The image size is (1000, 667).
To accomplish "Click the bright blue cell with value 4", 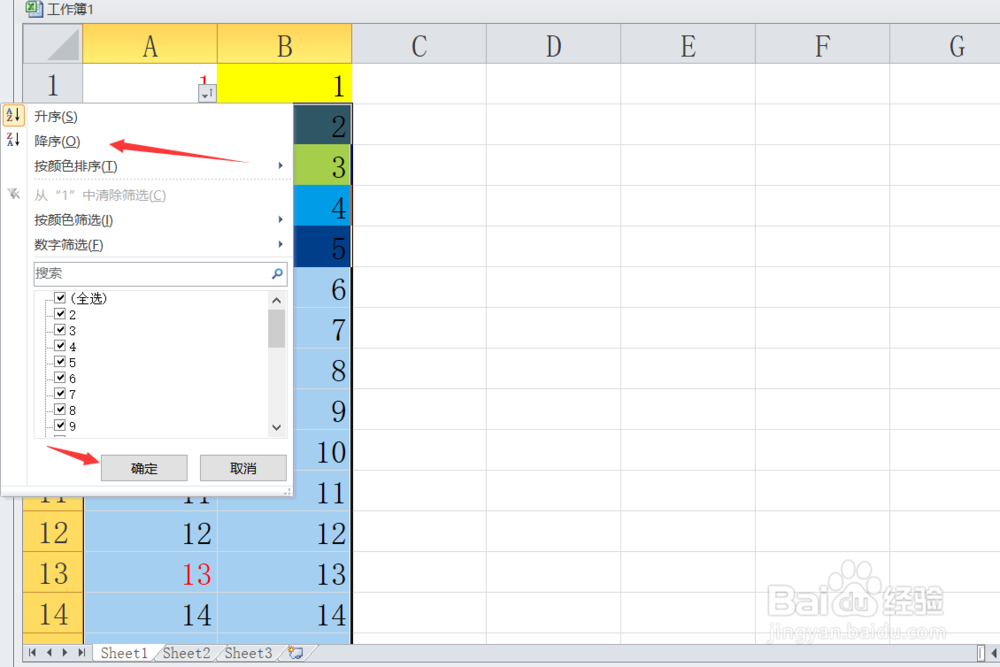I will pyautogui.click(x=322, y=206).
